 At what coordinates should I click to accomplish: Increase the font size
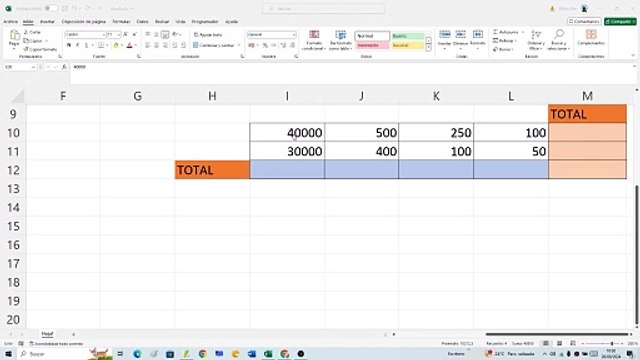[126, 35]
